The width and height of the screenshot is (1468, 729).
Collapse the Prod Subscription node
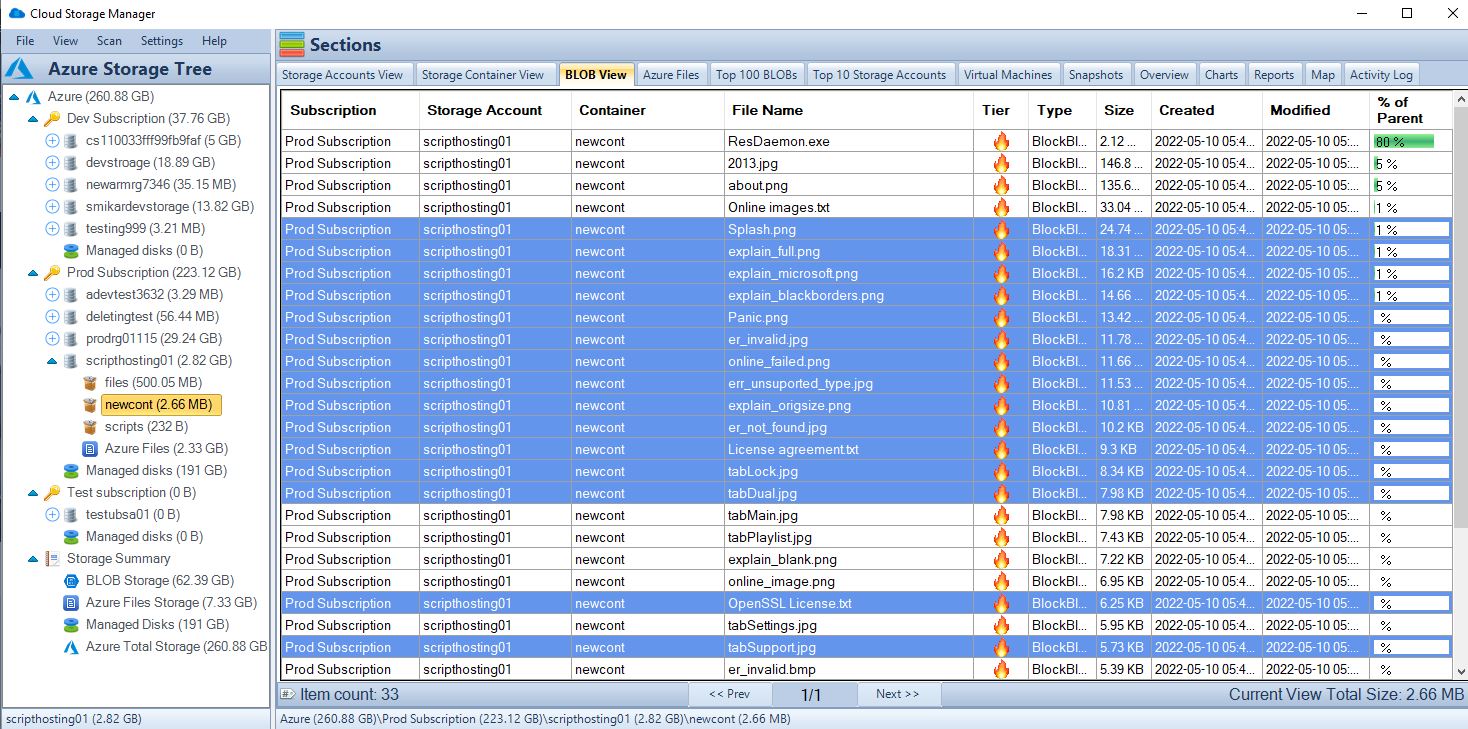tap(33, 272)
